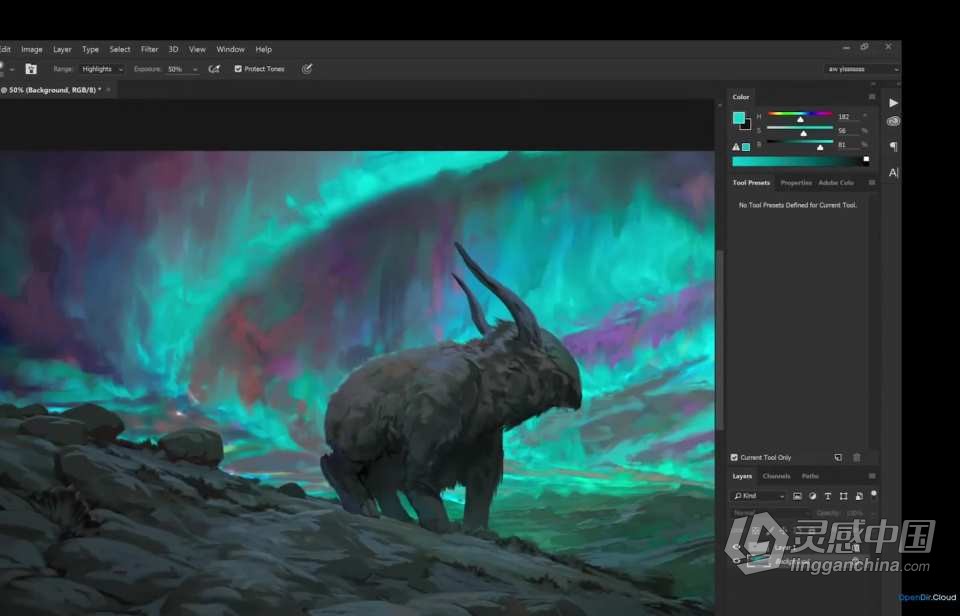Filter layers by adjustment layers
The width and height of the screenshot is (960, 616).
tap(812, 496)
